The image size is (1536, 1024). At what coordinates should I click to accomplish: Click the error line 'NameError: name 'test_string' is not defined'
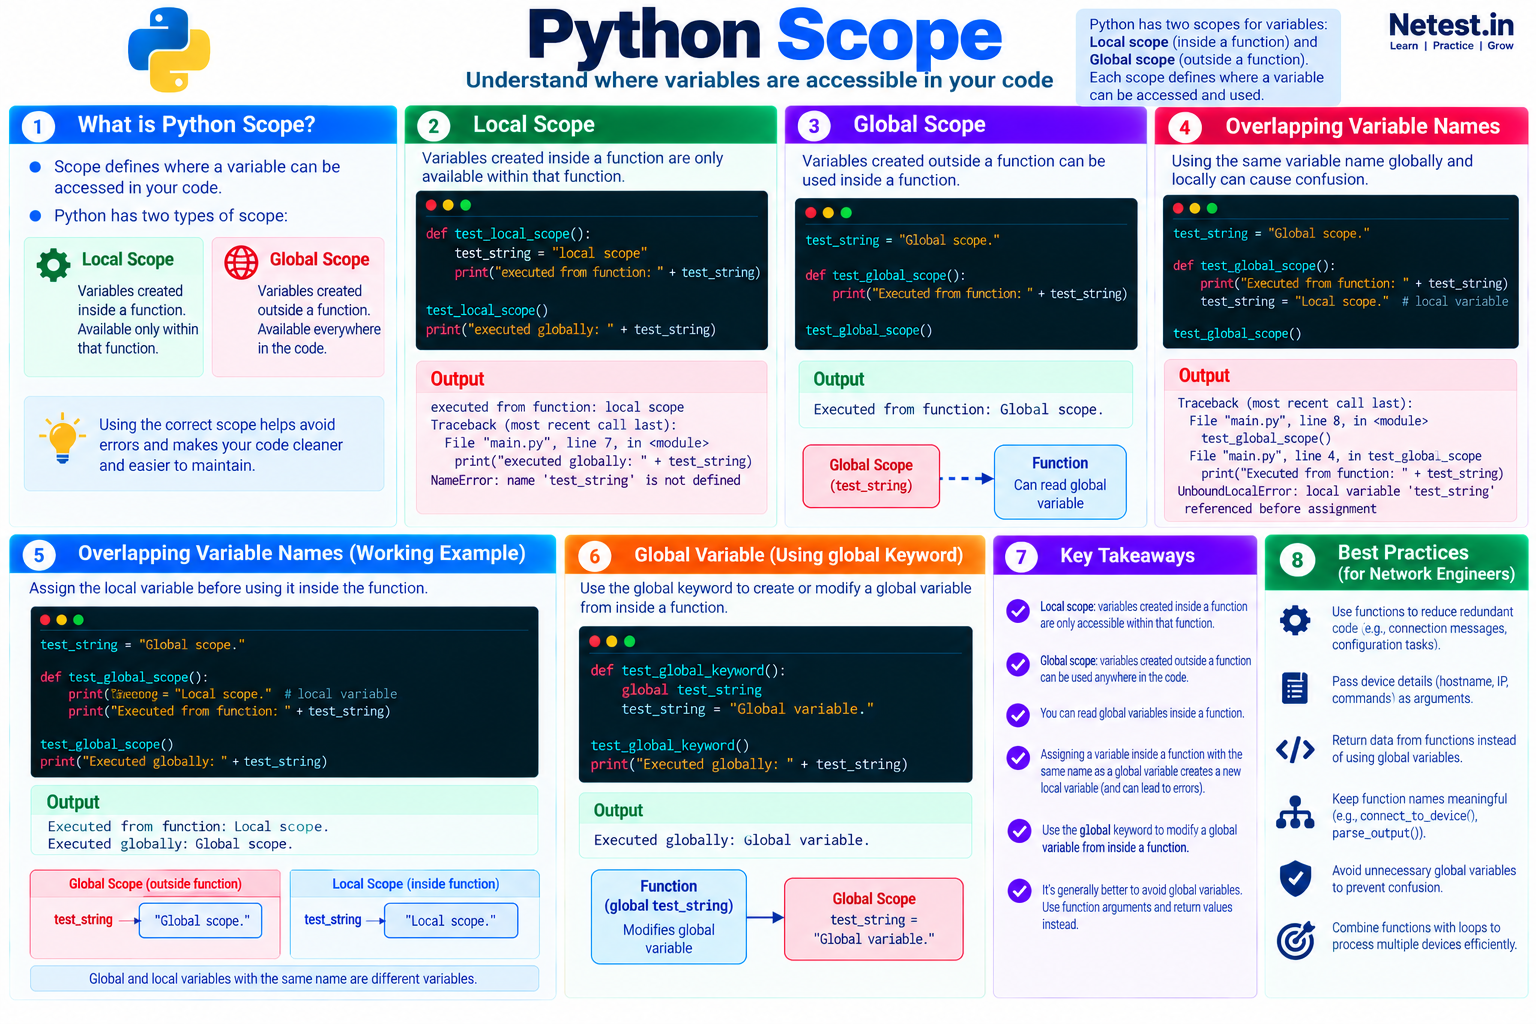[x=586, y=481]
